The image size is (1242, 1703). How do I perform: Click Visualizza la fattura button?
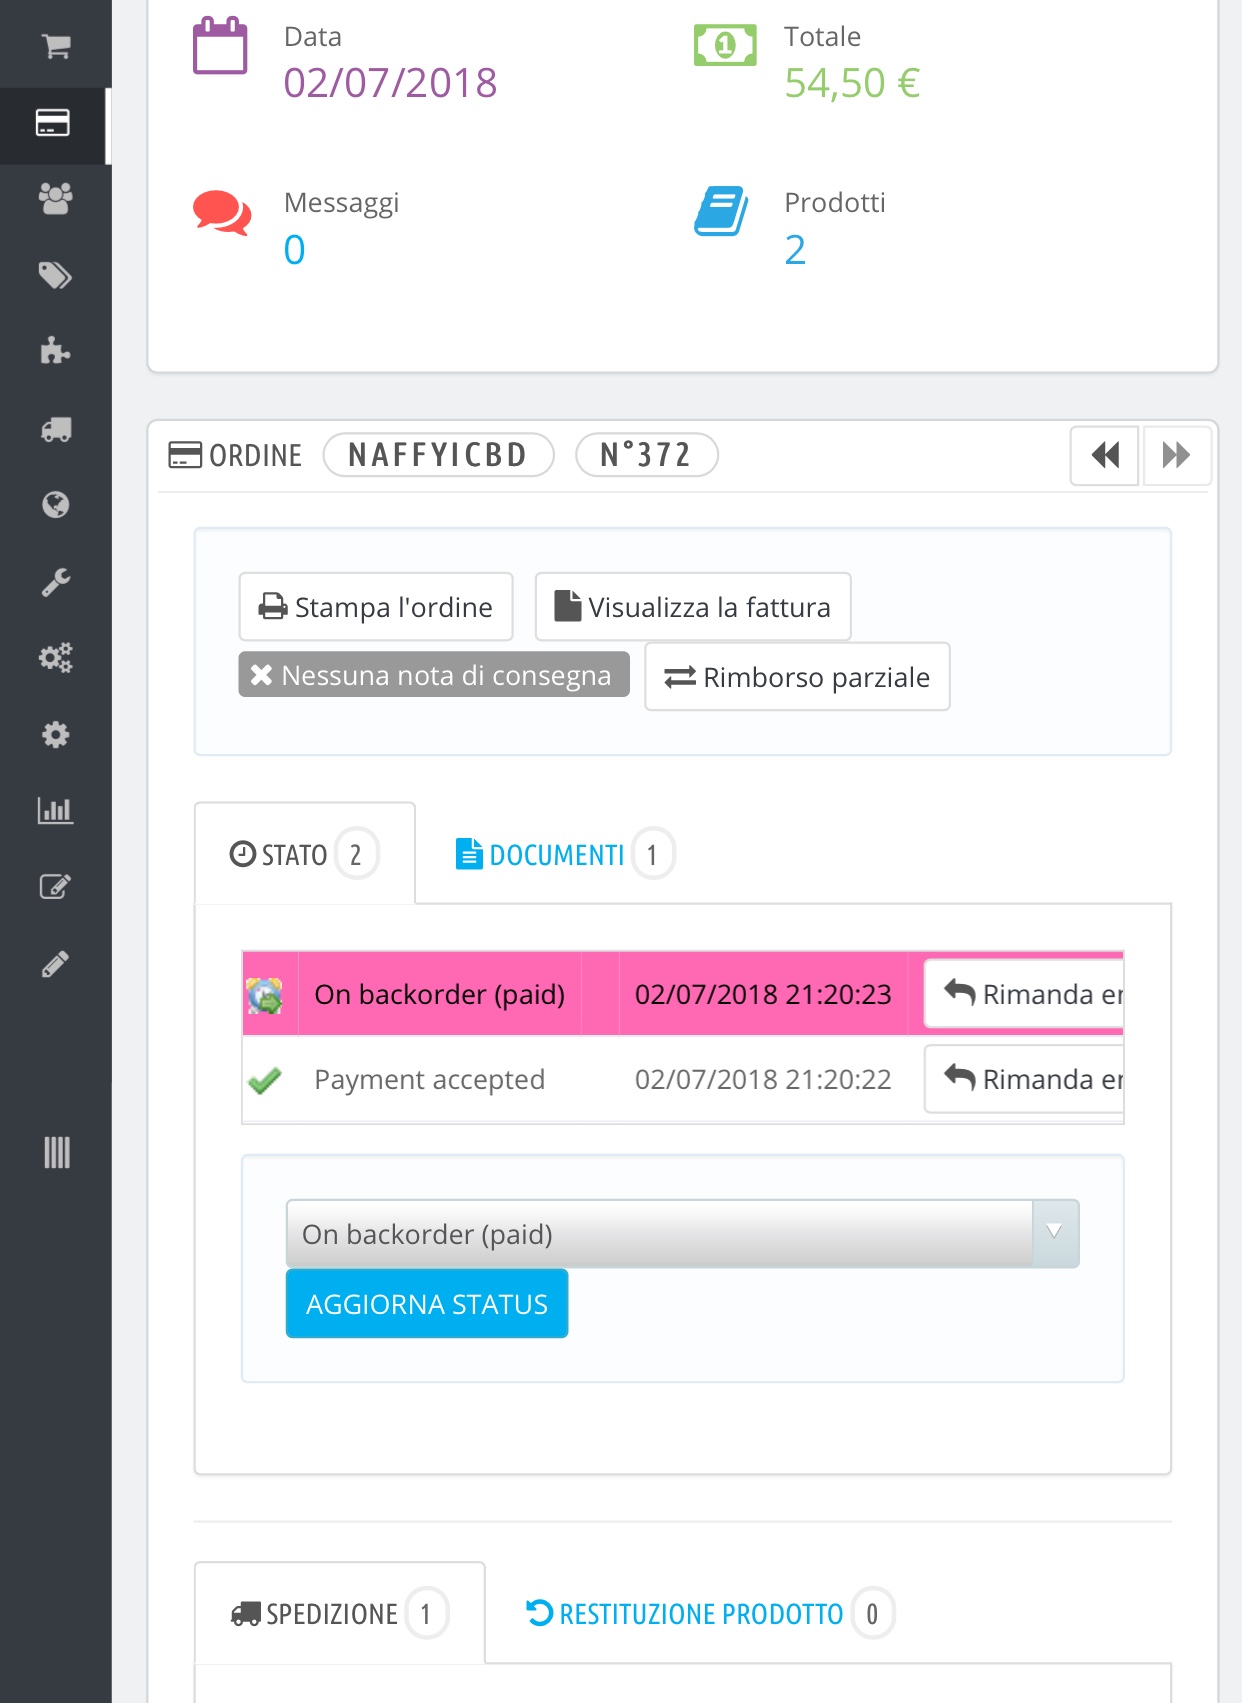click(693, 607)
